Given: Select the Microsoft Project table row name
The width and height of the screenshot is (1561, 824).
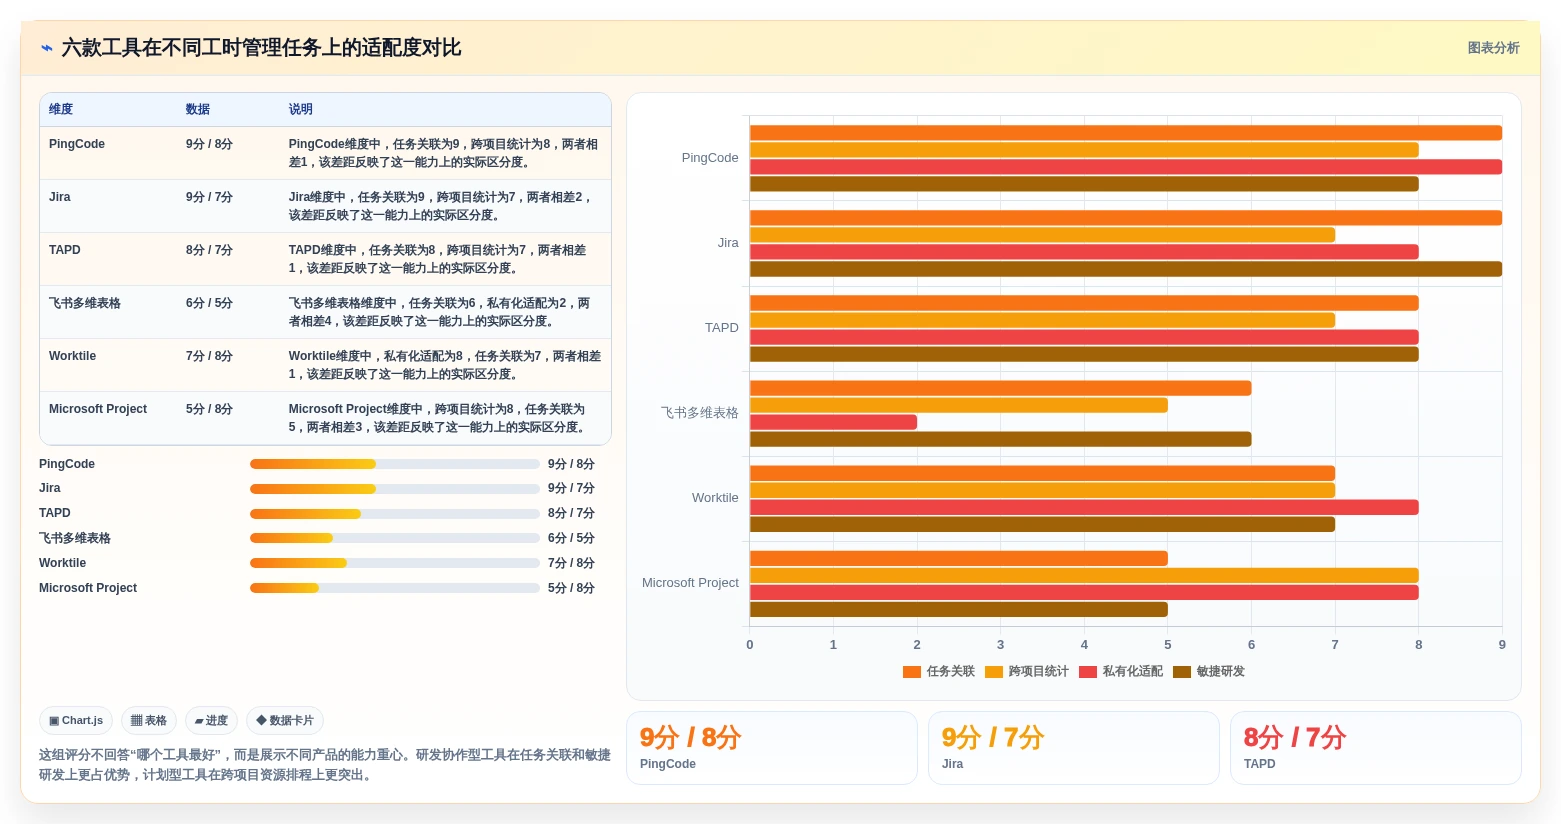Looking at the screenshot, I should 98,409.
